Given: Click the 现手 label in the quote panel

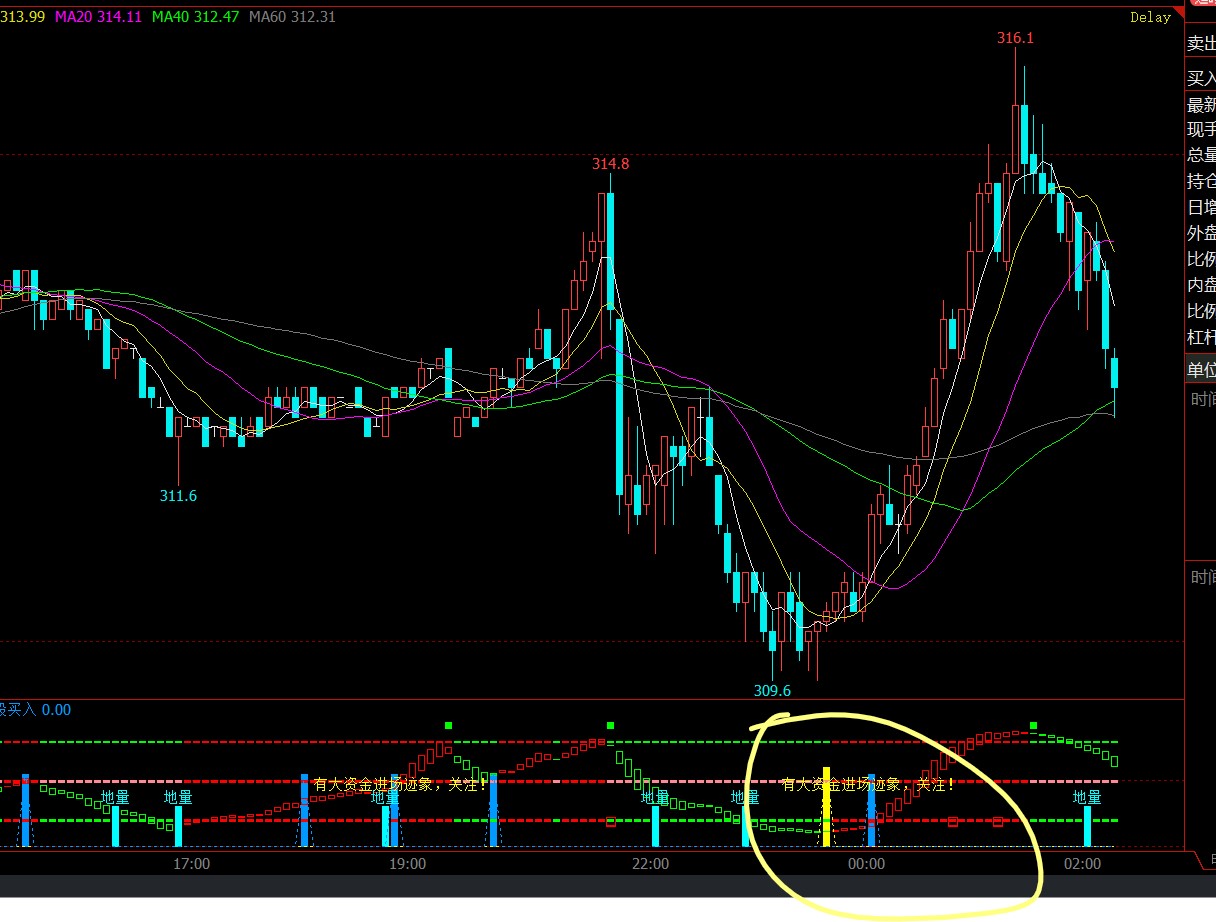Looking at the screenshot, I should coord(1201,130).
